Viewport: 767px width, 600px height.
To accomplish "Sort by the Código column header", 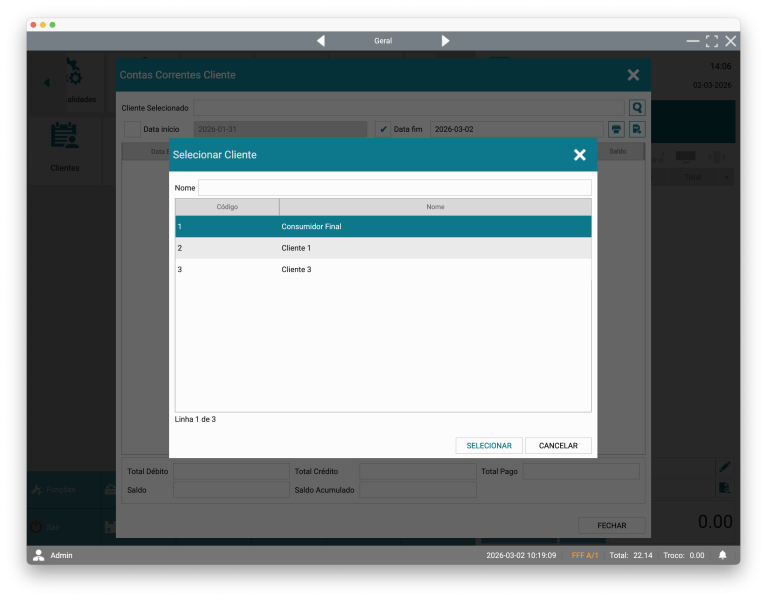I will pyautogui.click(x=227, y=207).
